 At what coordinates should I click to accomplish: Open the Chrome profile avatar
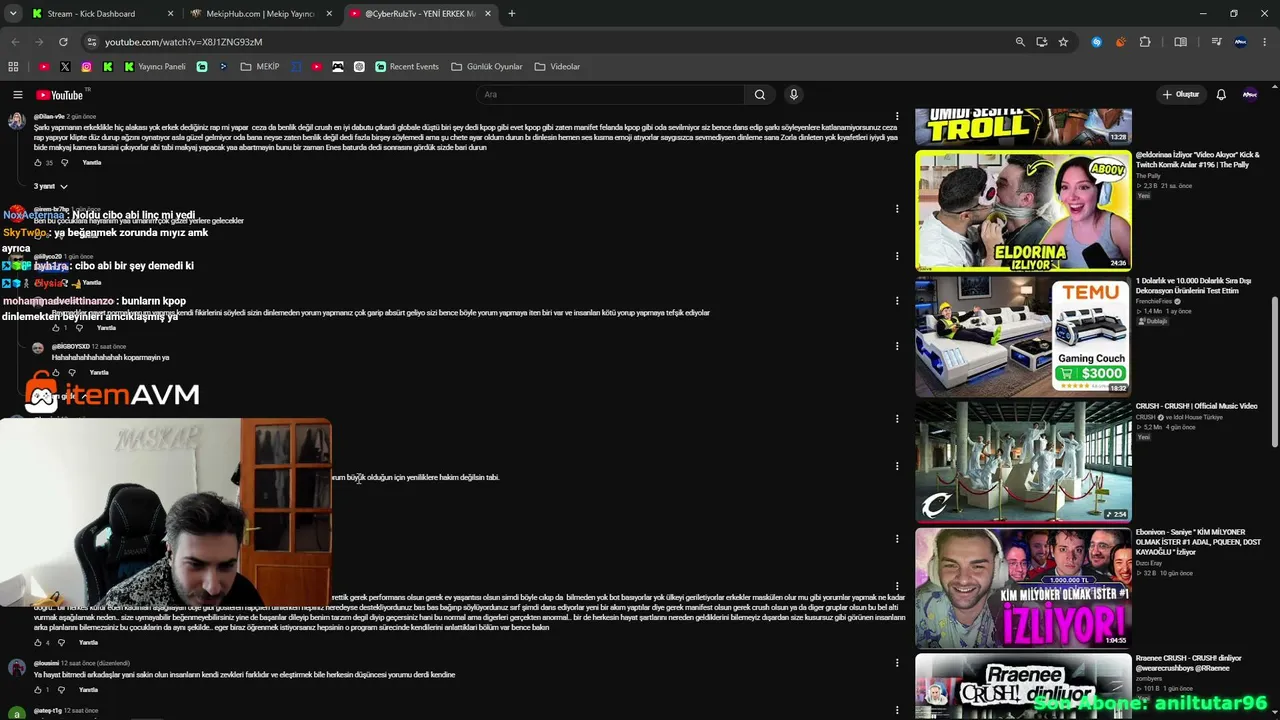point(1241,42)
